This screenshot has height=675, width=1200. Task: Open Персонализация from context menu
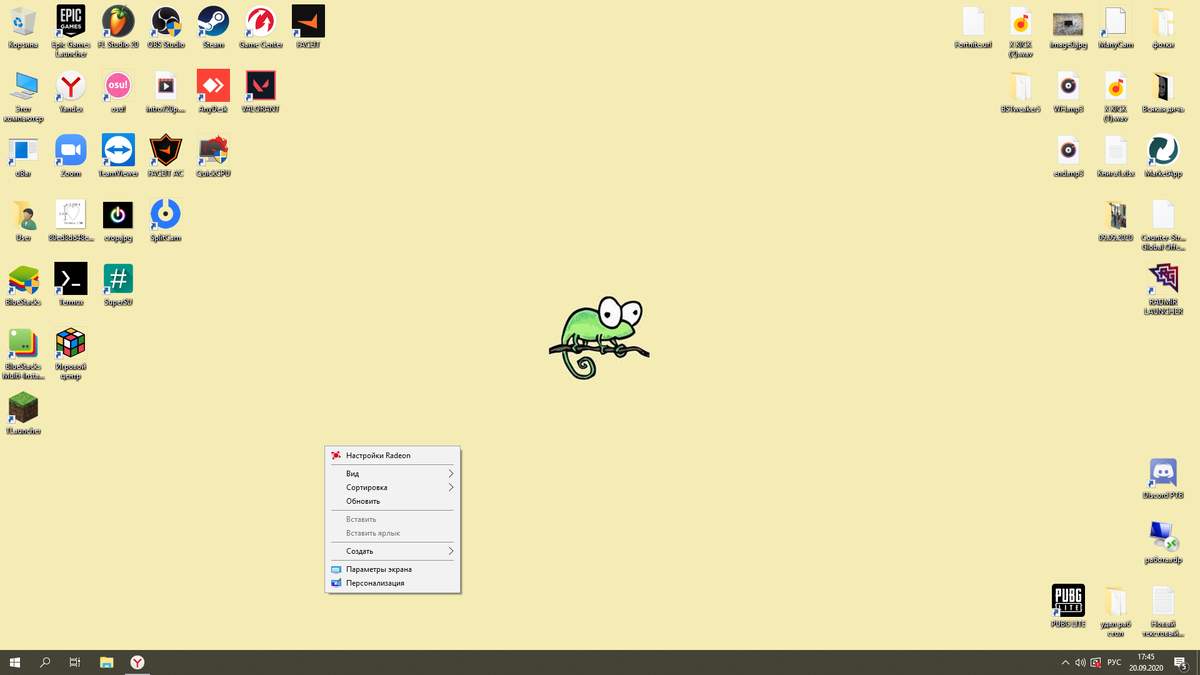click(x=393, y=583)
